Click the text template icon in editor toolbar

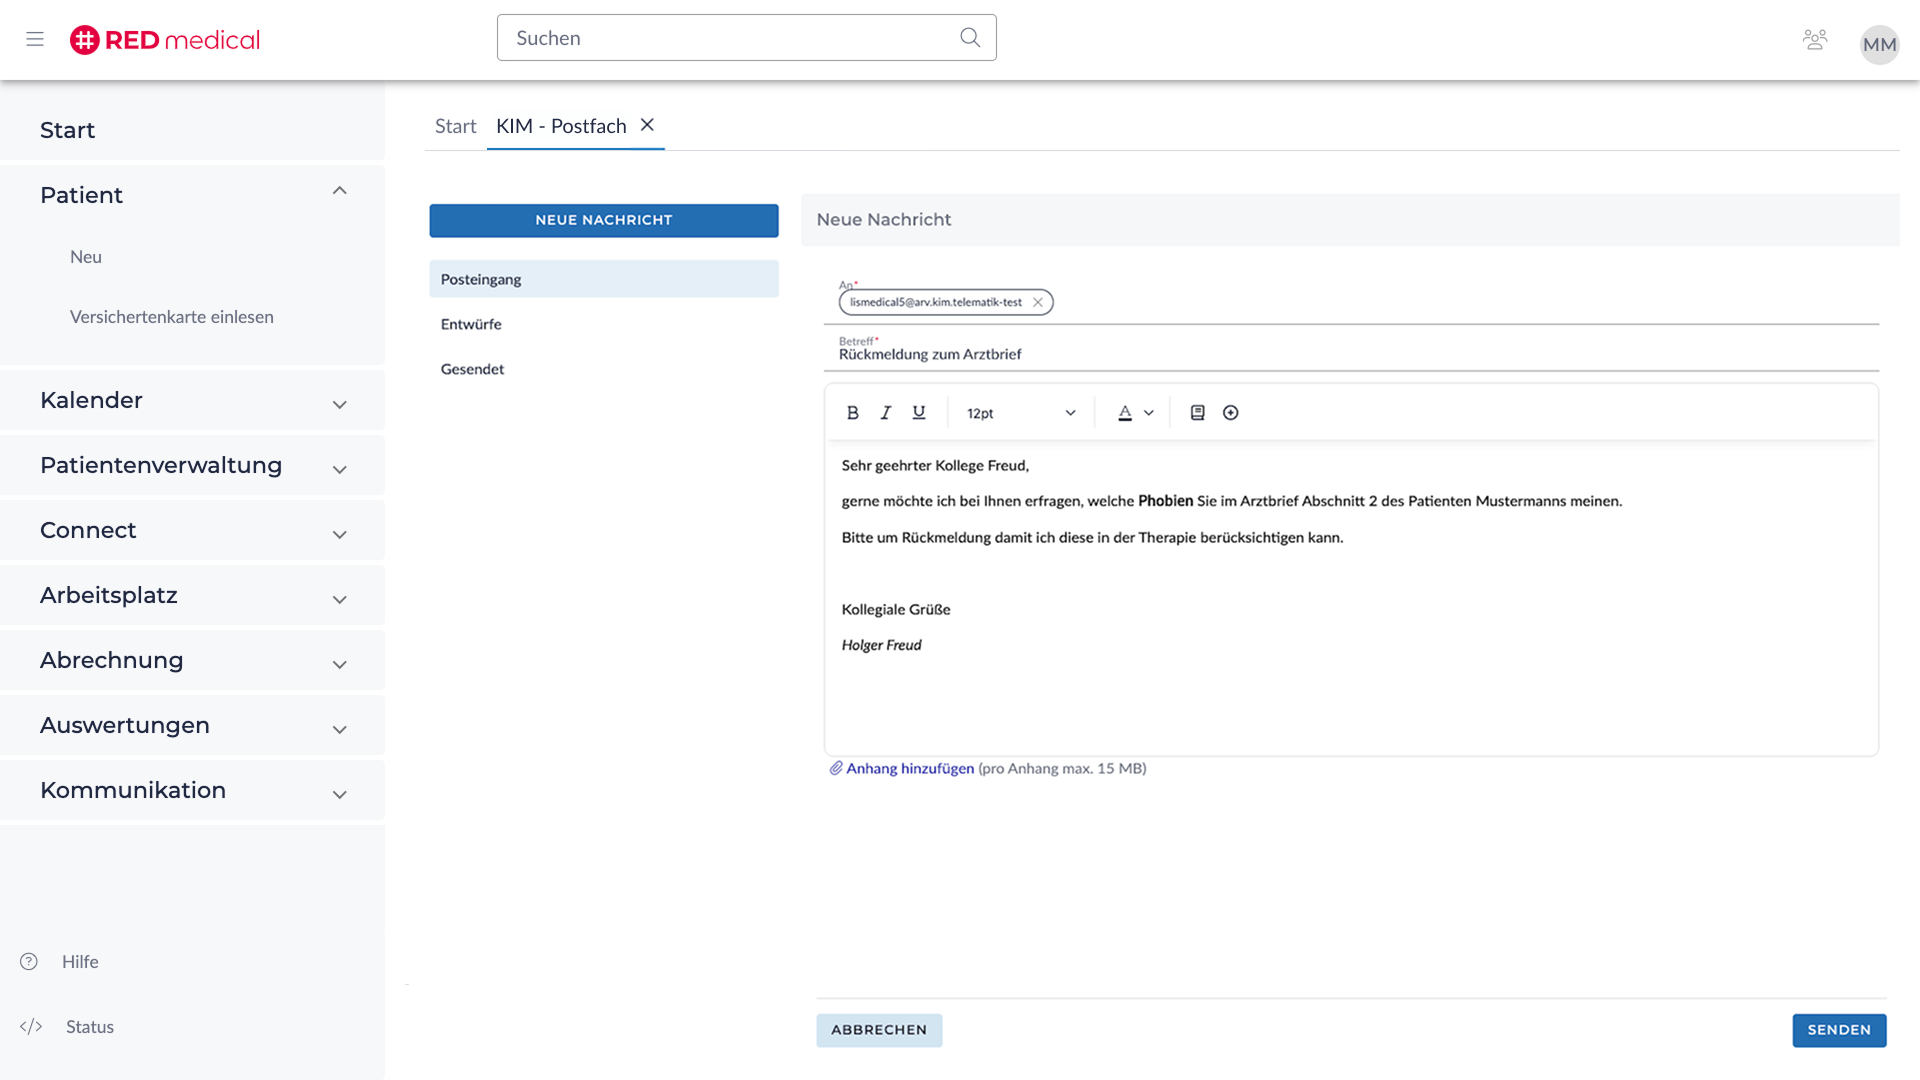pos(1197,413)
